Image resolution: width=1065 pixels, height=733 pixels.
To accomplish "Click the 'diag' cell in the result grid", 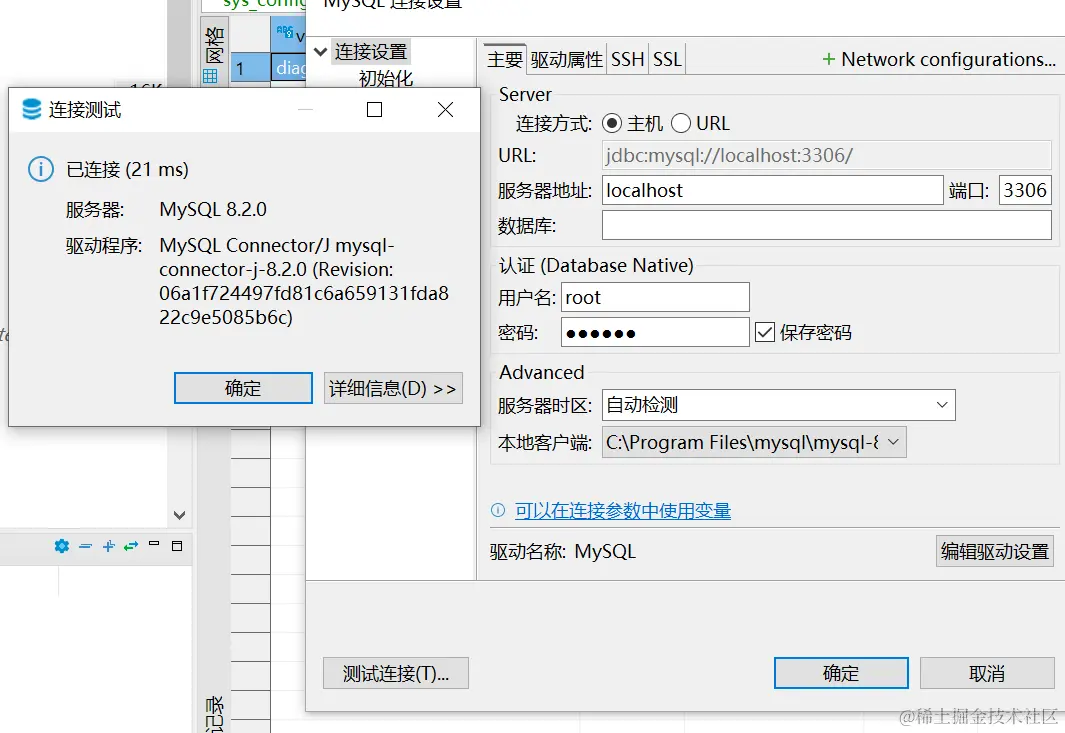I will point(289,69).
